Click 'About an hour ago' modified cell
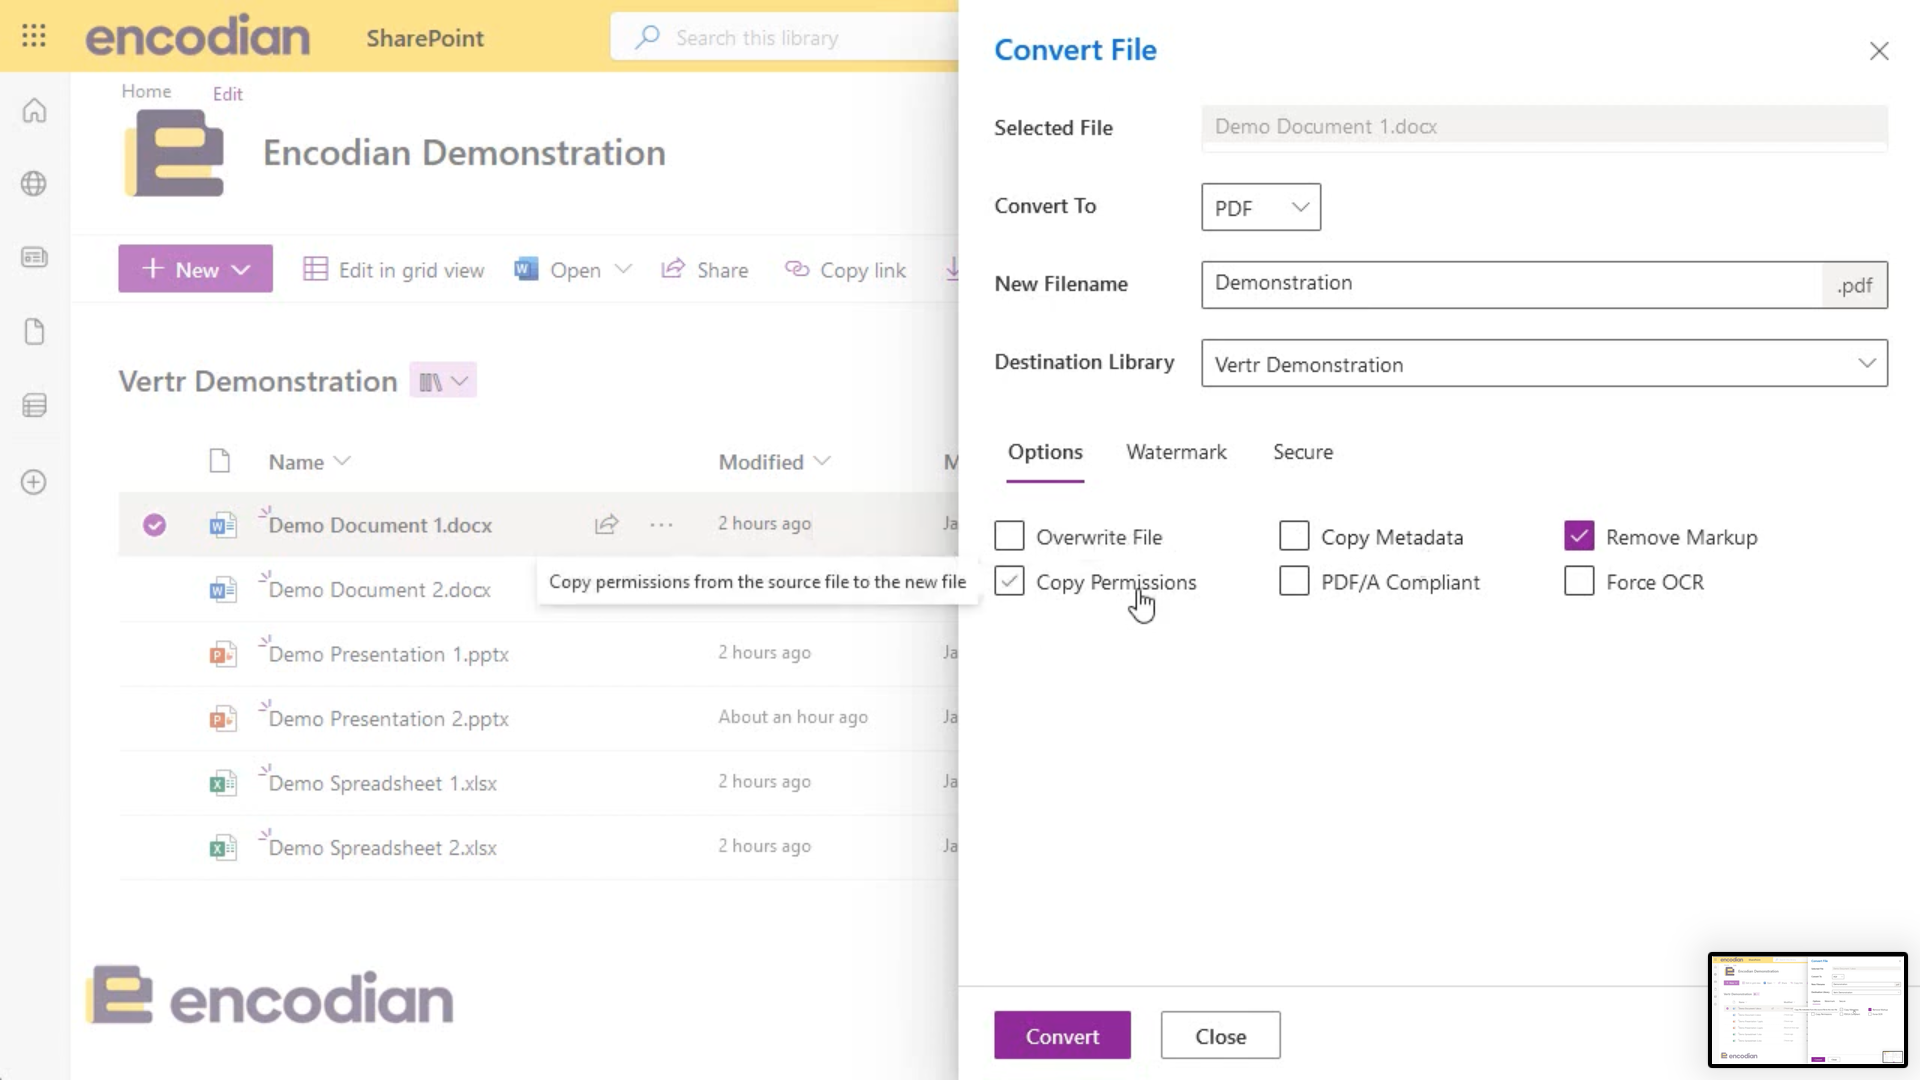Screen dimensions: 1920x1080 click(793, 717)
